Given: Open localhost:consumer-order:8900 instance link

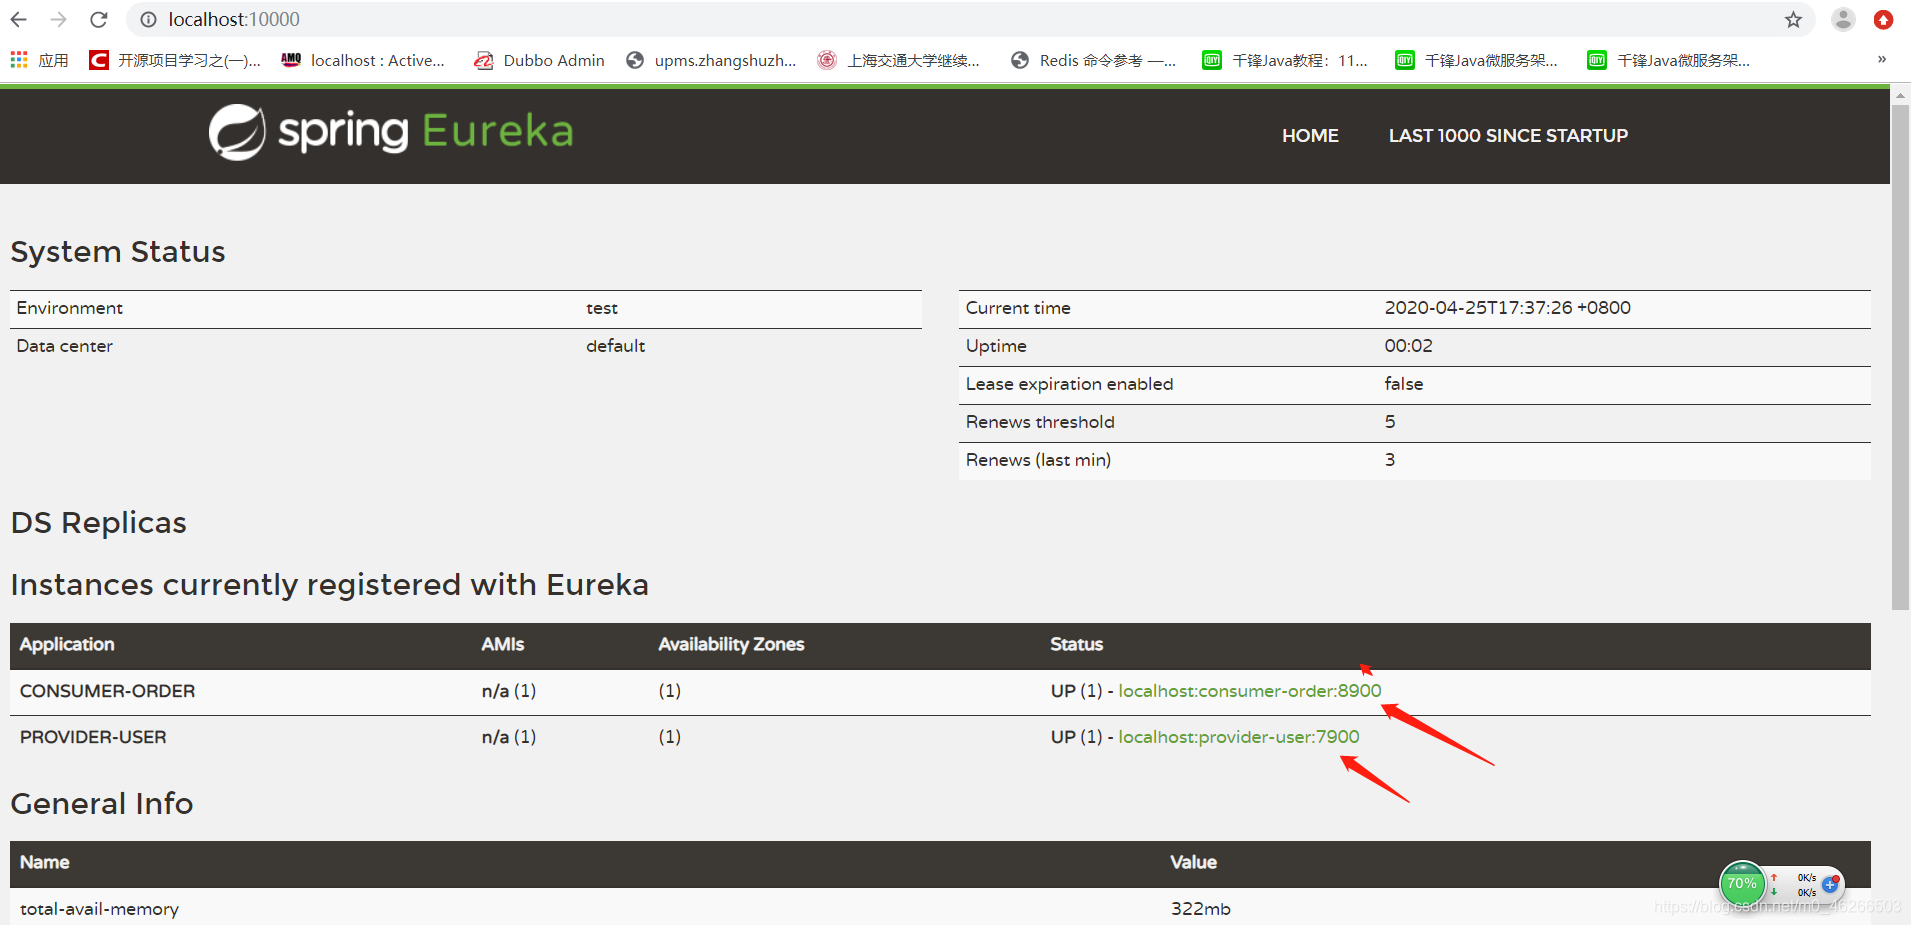Looking at the screenshot, I should [1249, 691].
